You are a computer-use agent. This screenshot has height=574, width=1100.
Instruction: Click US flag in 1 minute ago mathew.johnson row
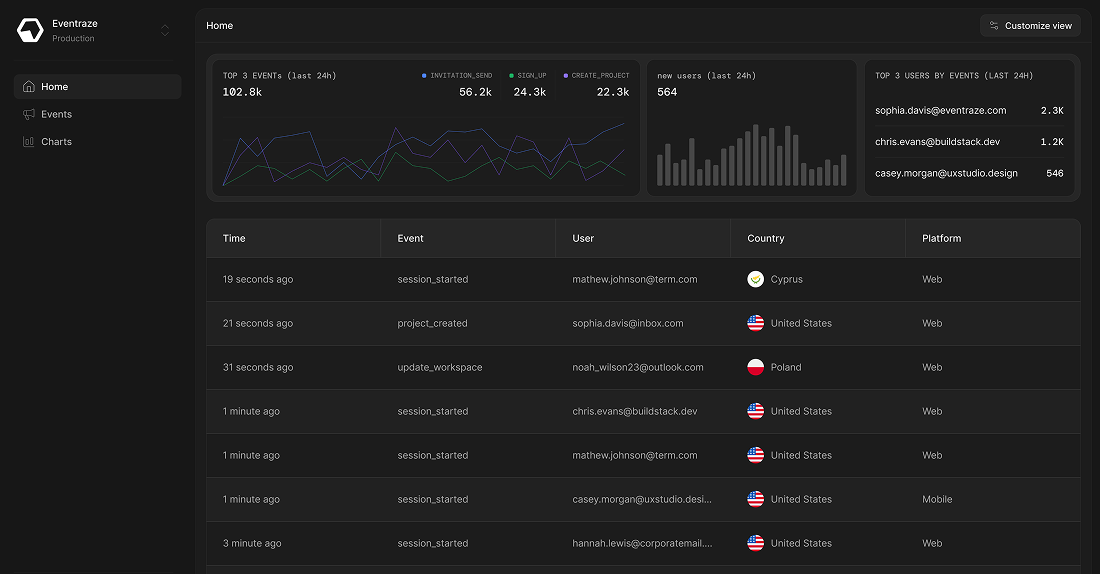pyautogui.click(x=756, y=455)
